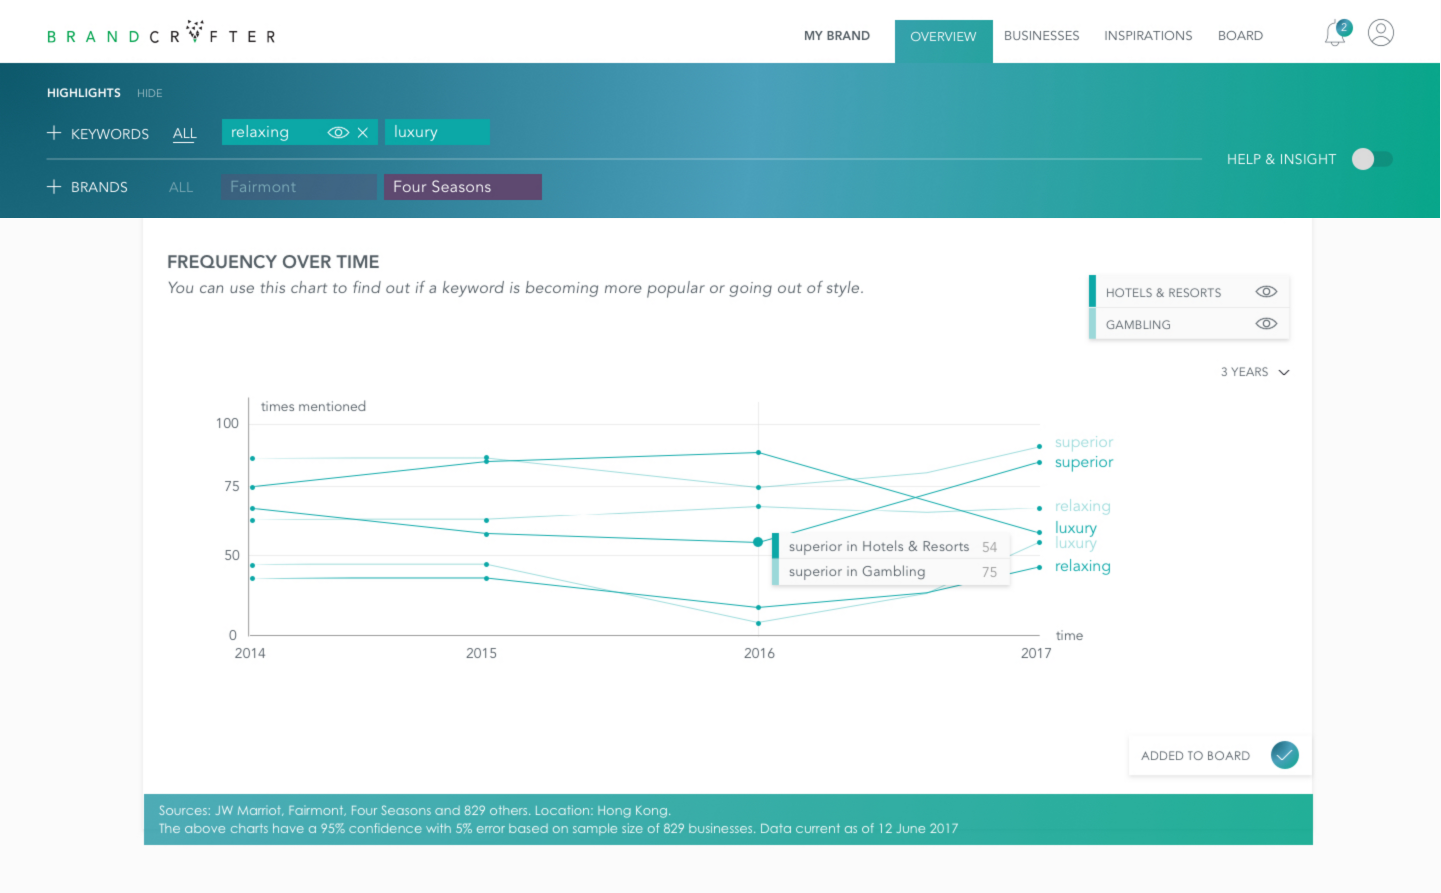This screenshot has width=1441, height=893.
Task: Click the plus icon beside Brands
Action: click(x=54, y=187)
